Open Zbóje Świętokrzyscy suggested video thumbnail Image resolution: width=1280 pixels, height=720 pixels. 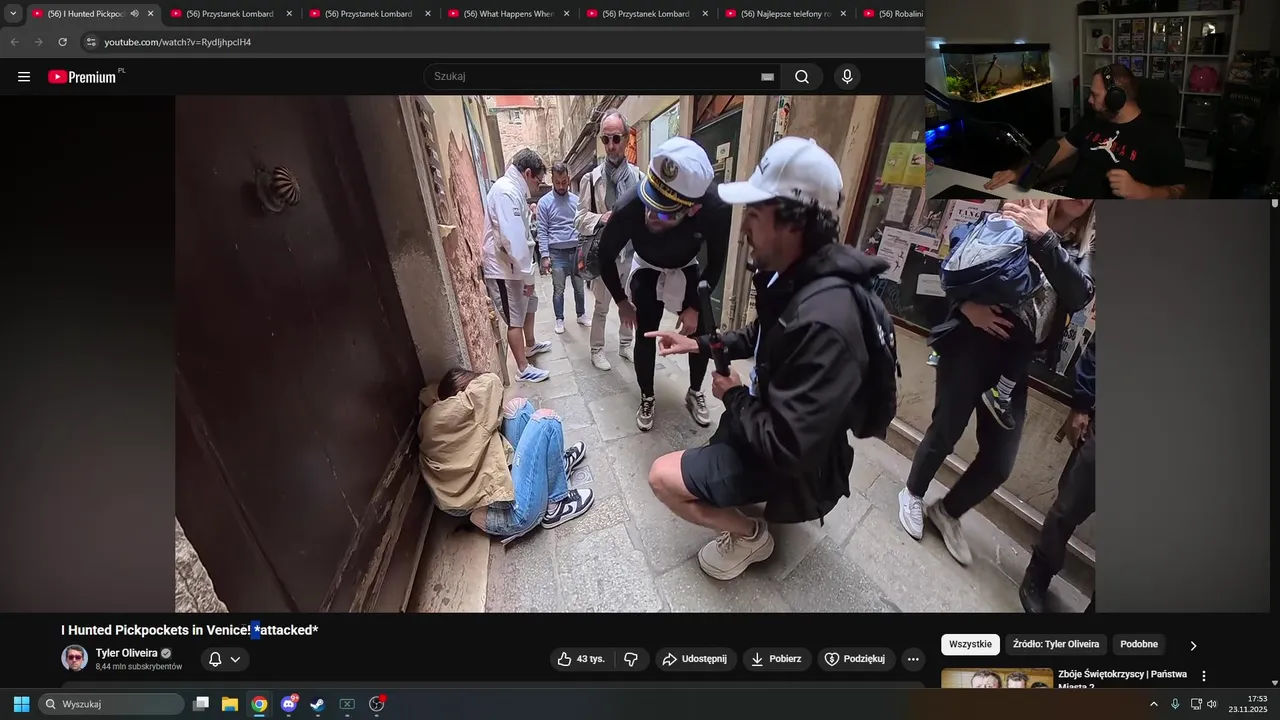(997, 679)
